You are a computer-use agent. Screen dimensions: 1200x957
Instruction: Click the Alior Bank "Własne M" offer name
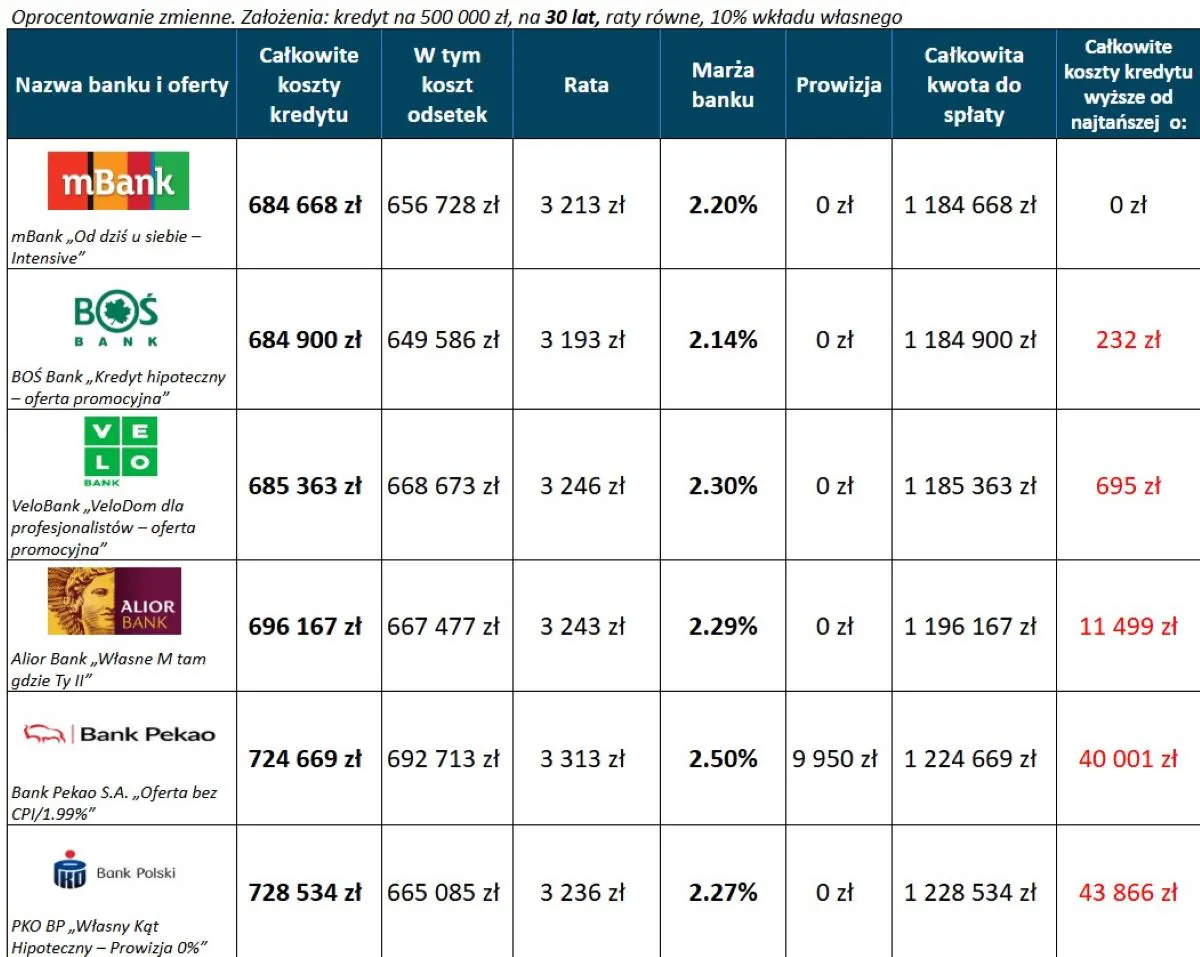[108, 670]
